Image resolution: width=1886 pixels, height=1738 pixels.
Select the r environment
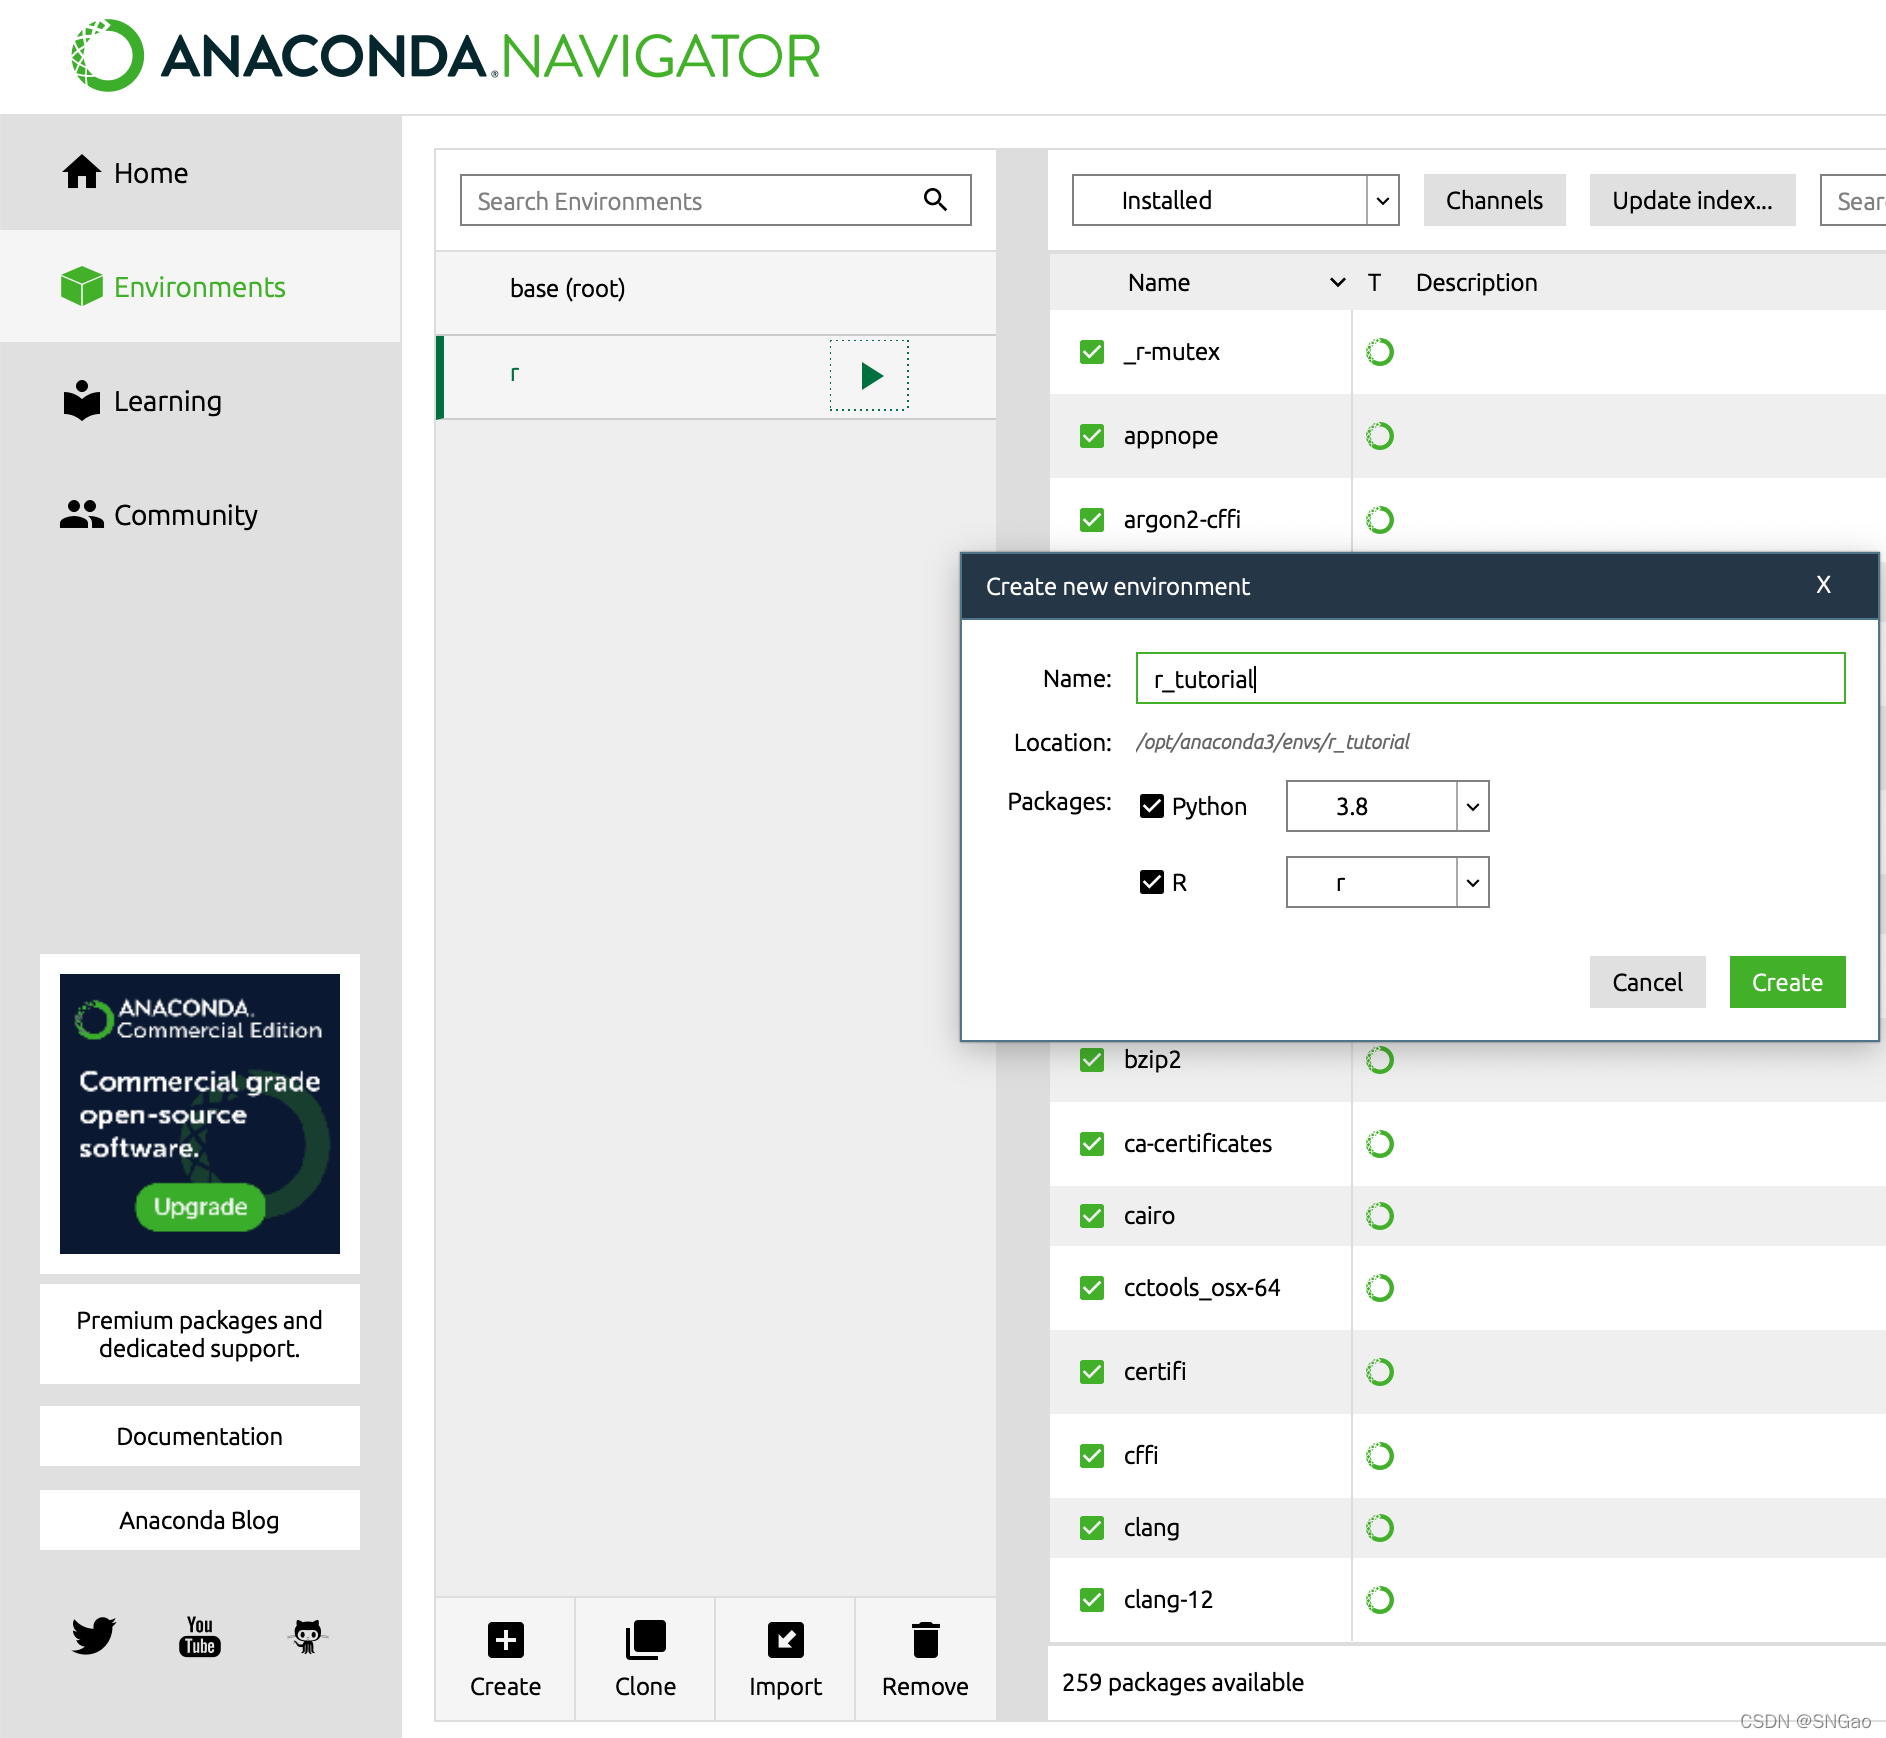(x=716, y=376)
